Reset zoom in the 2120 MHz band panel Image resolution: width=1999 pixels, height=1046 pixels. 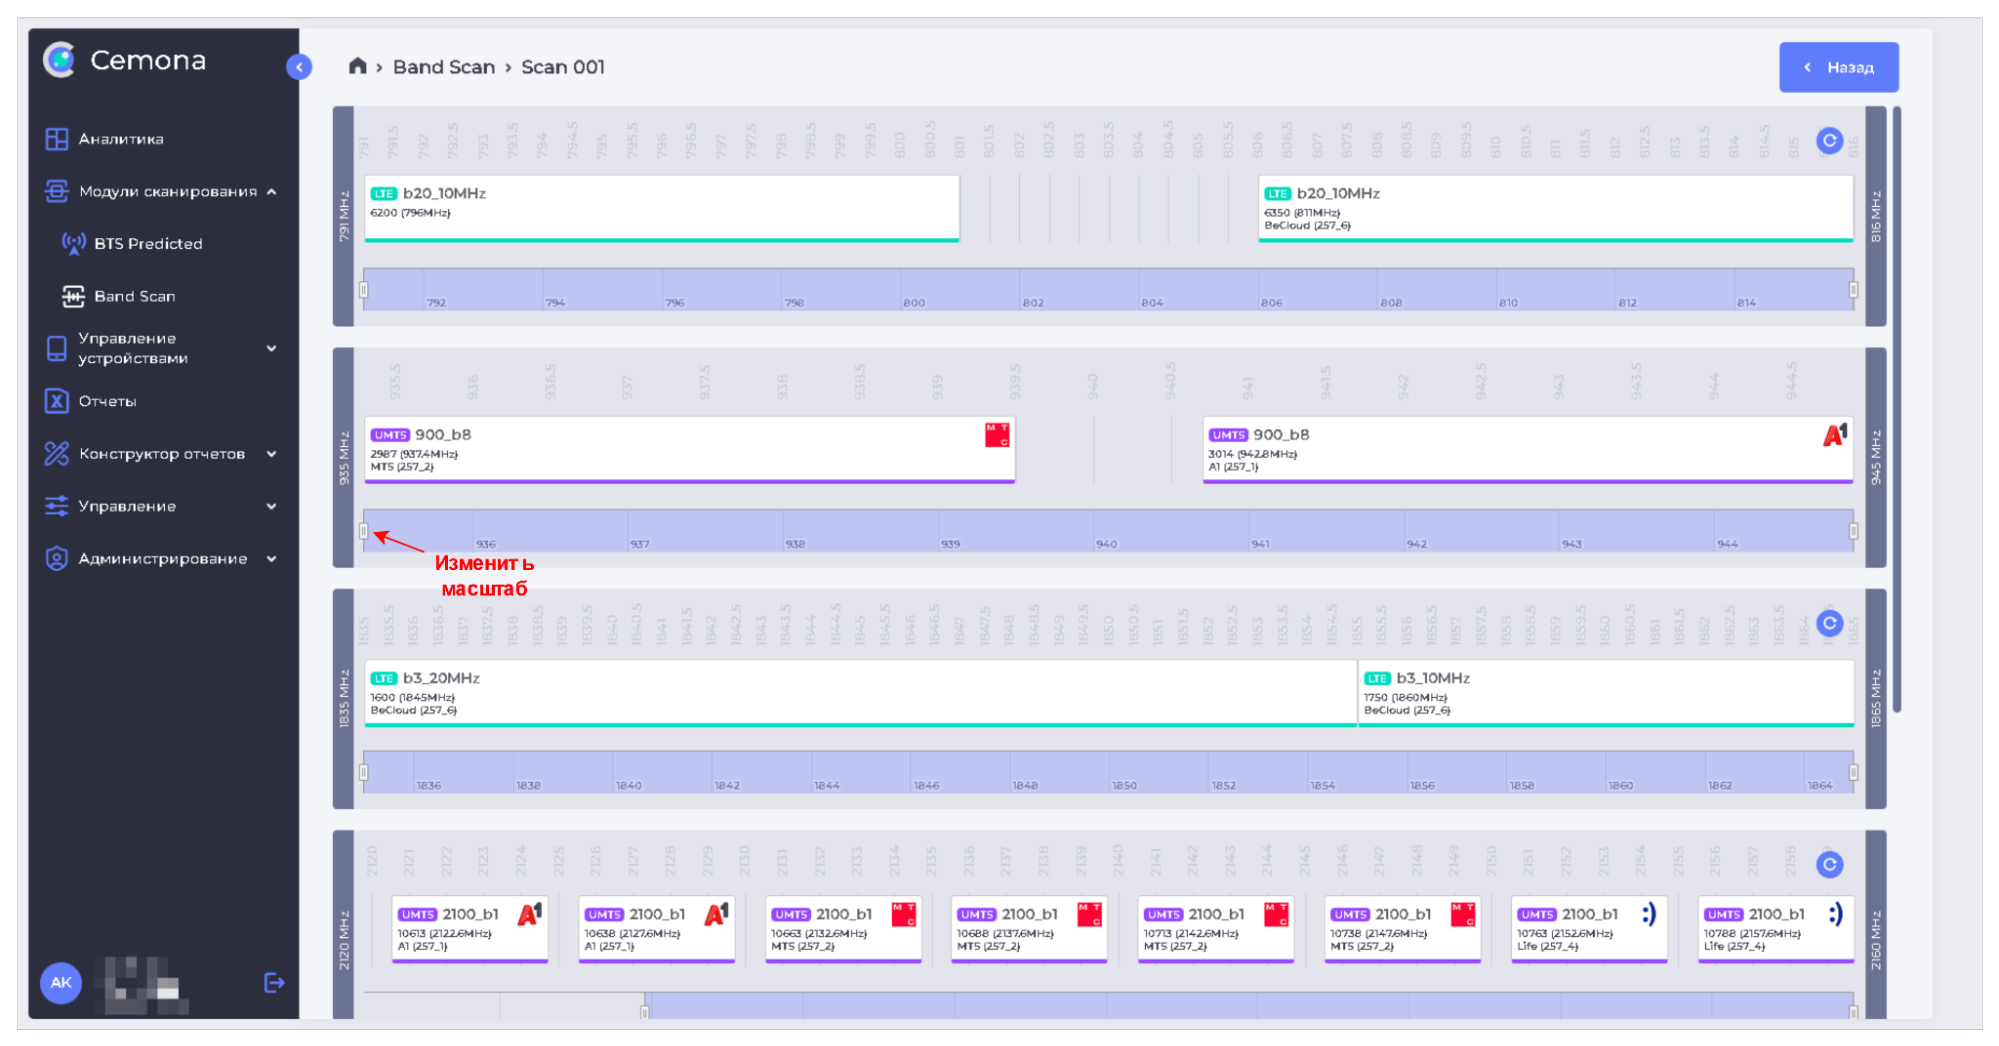click(x=1829, y=864)
